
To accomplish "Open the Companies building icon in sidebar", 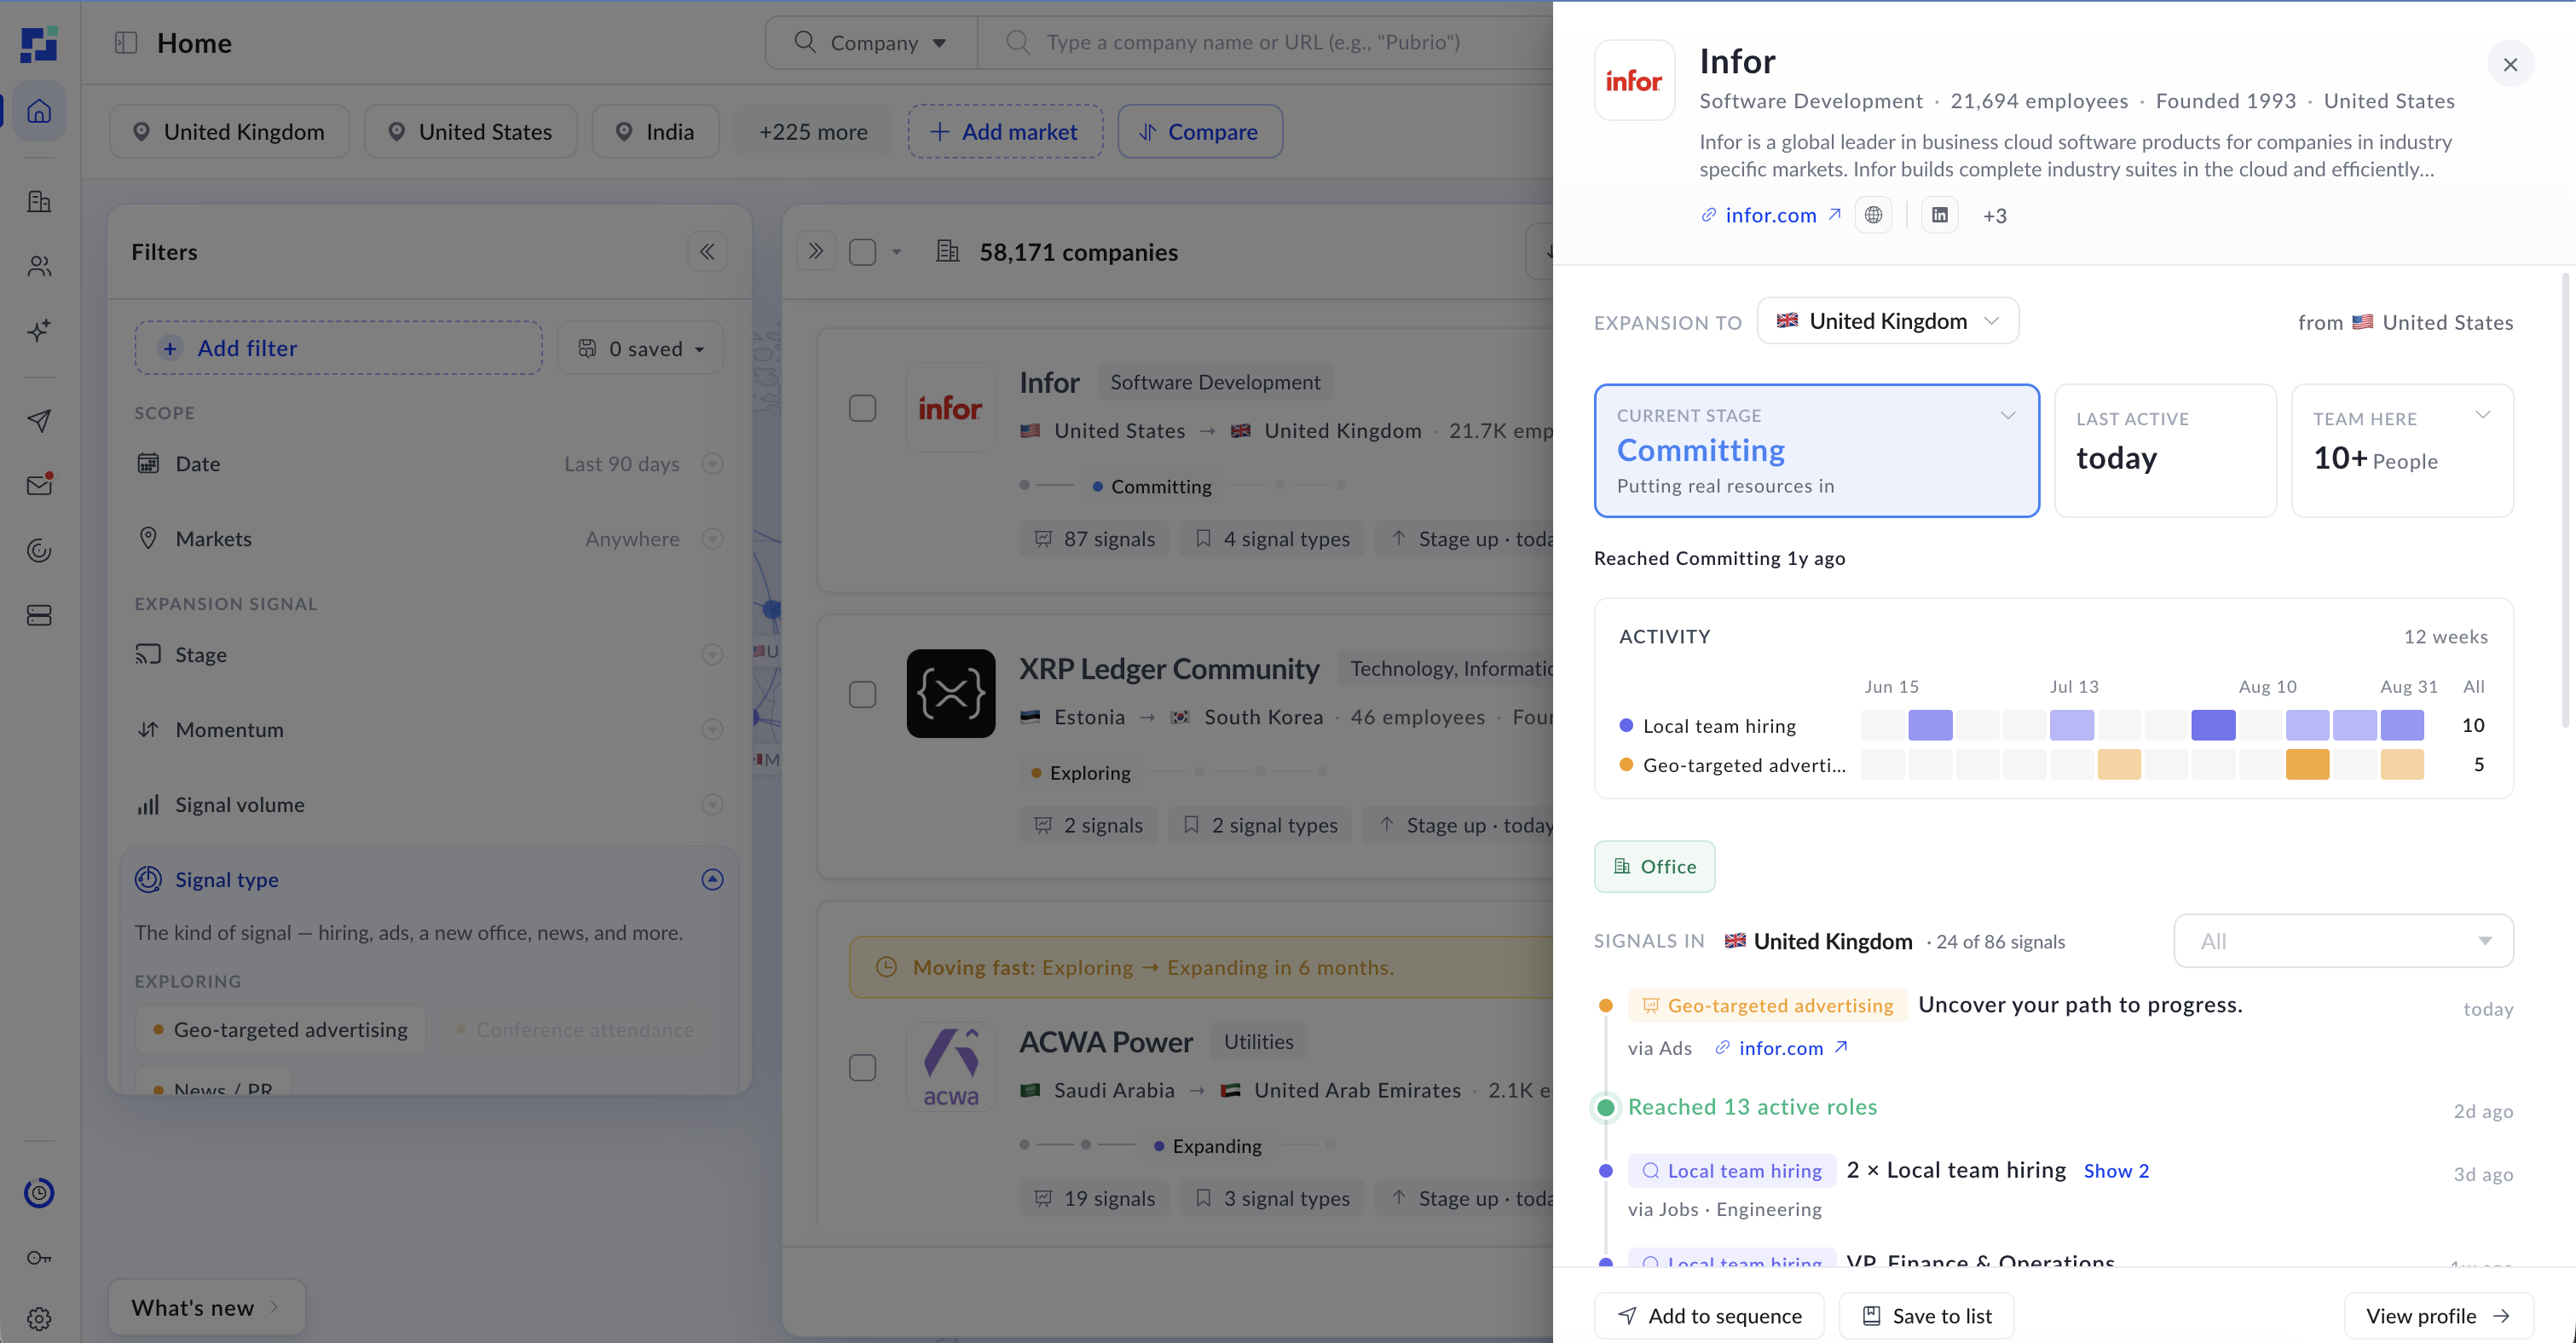I will pyautogui.click(x=39, y=201).
